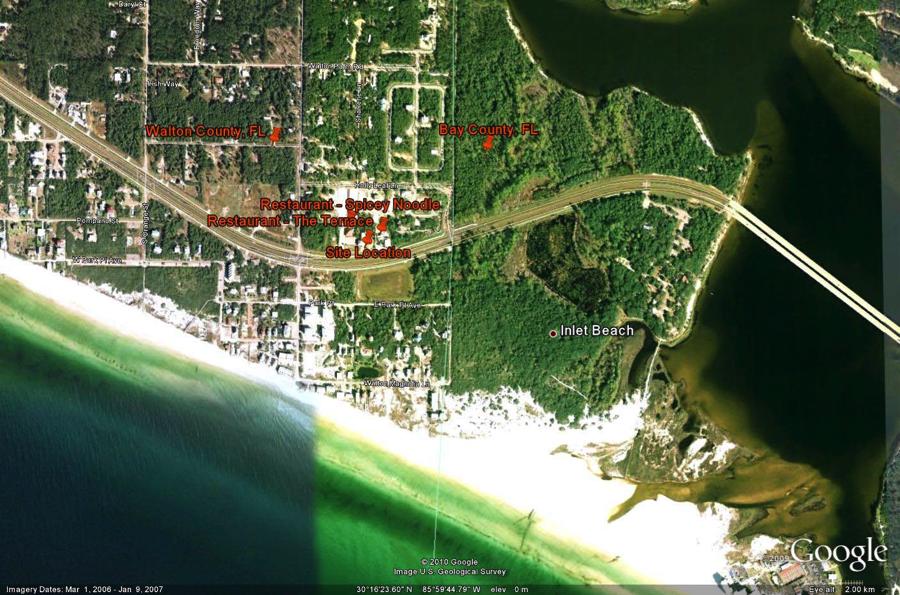Screen dimensions: 900x595
Task: Click the Walton County, FL pushpin icon
Action: point(275,134)
